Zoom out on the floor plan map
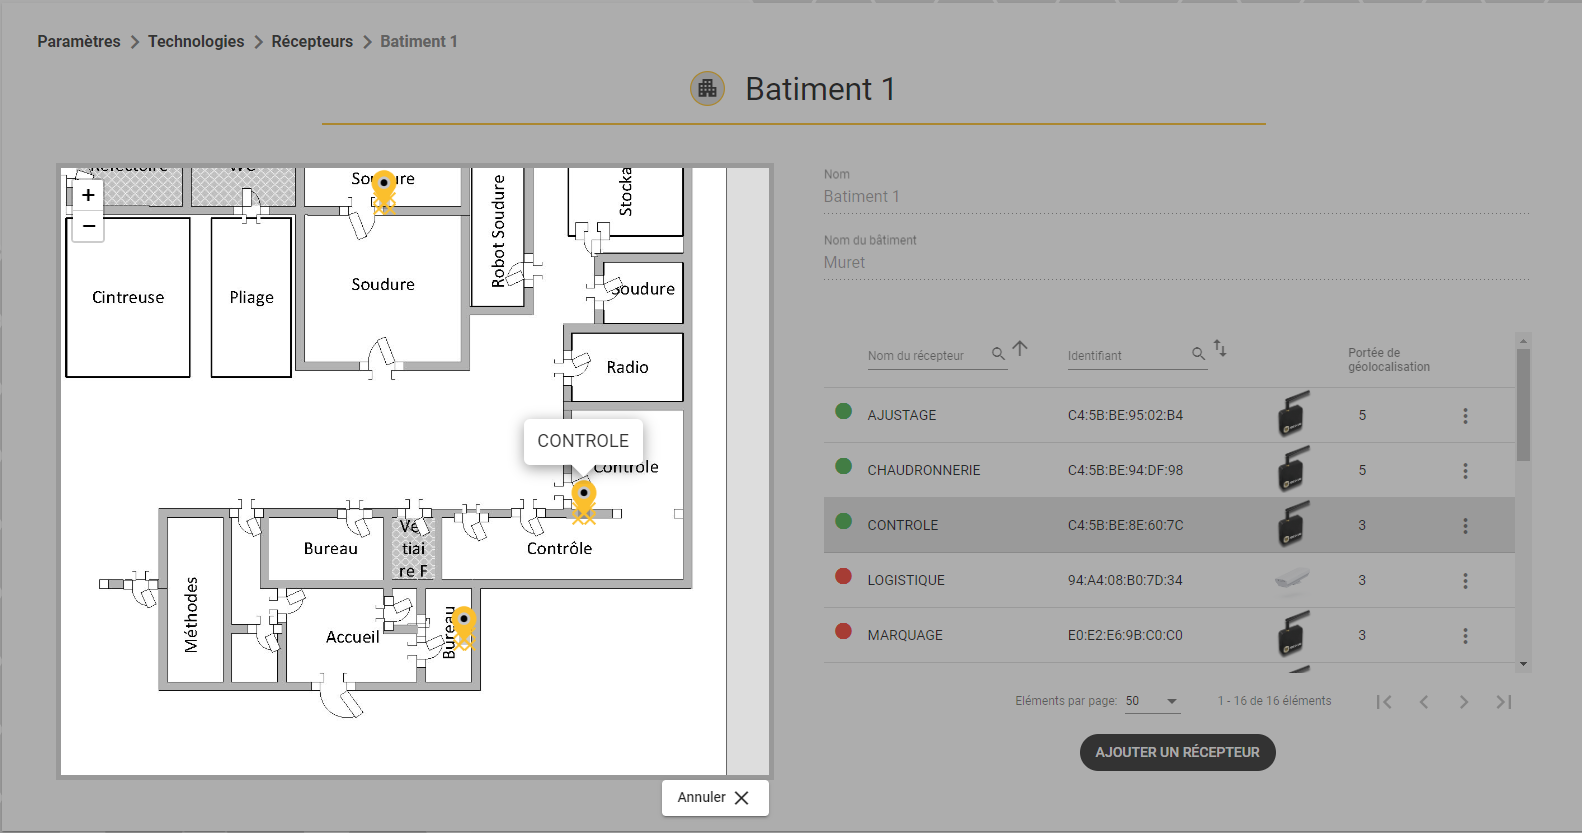The width and height of the screenshot is (1582, 833). pos(89,227)
